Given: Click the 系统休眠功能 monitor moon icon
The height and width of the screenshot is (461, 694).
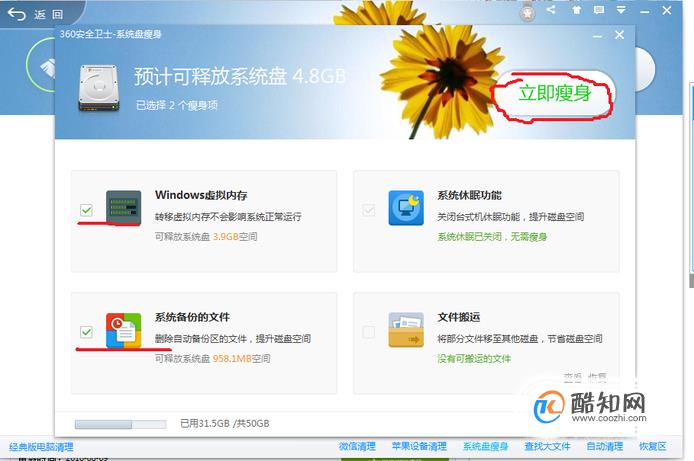Looking at the screenshot, I should pyautogui.click(x=406, y=208).
